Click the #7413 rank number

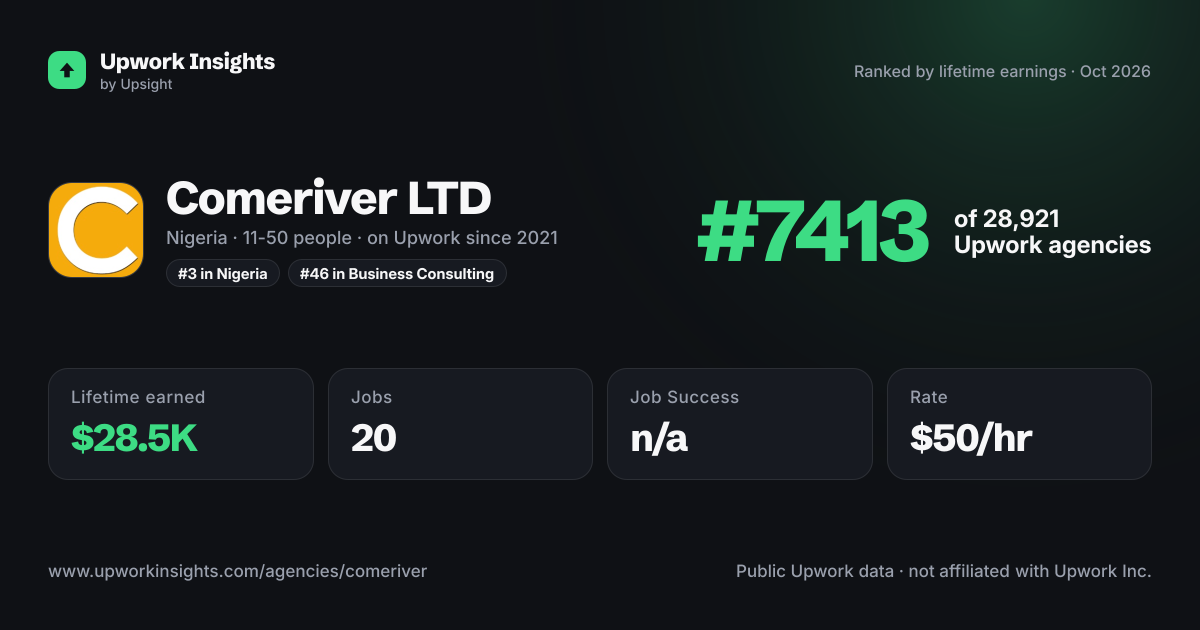tap(813, 232)
